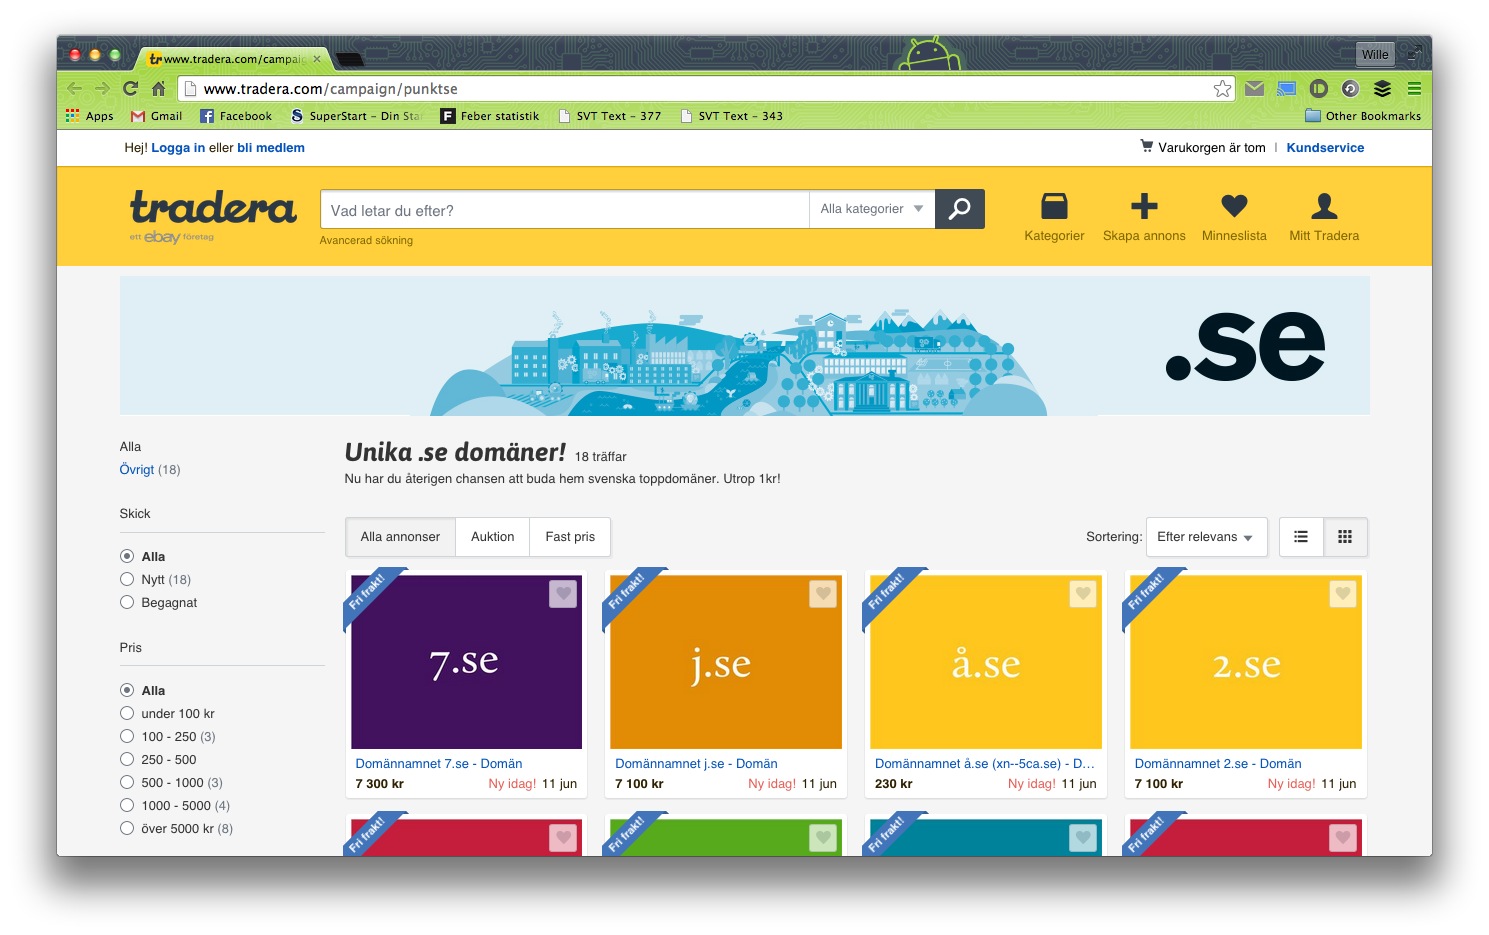1489x935 pixels.
Task: Filter by Övrigt category link
Action: [x=137, y=469]
